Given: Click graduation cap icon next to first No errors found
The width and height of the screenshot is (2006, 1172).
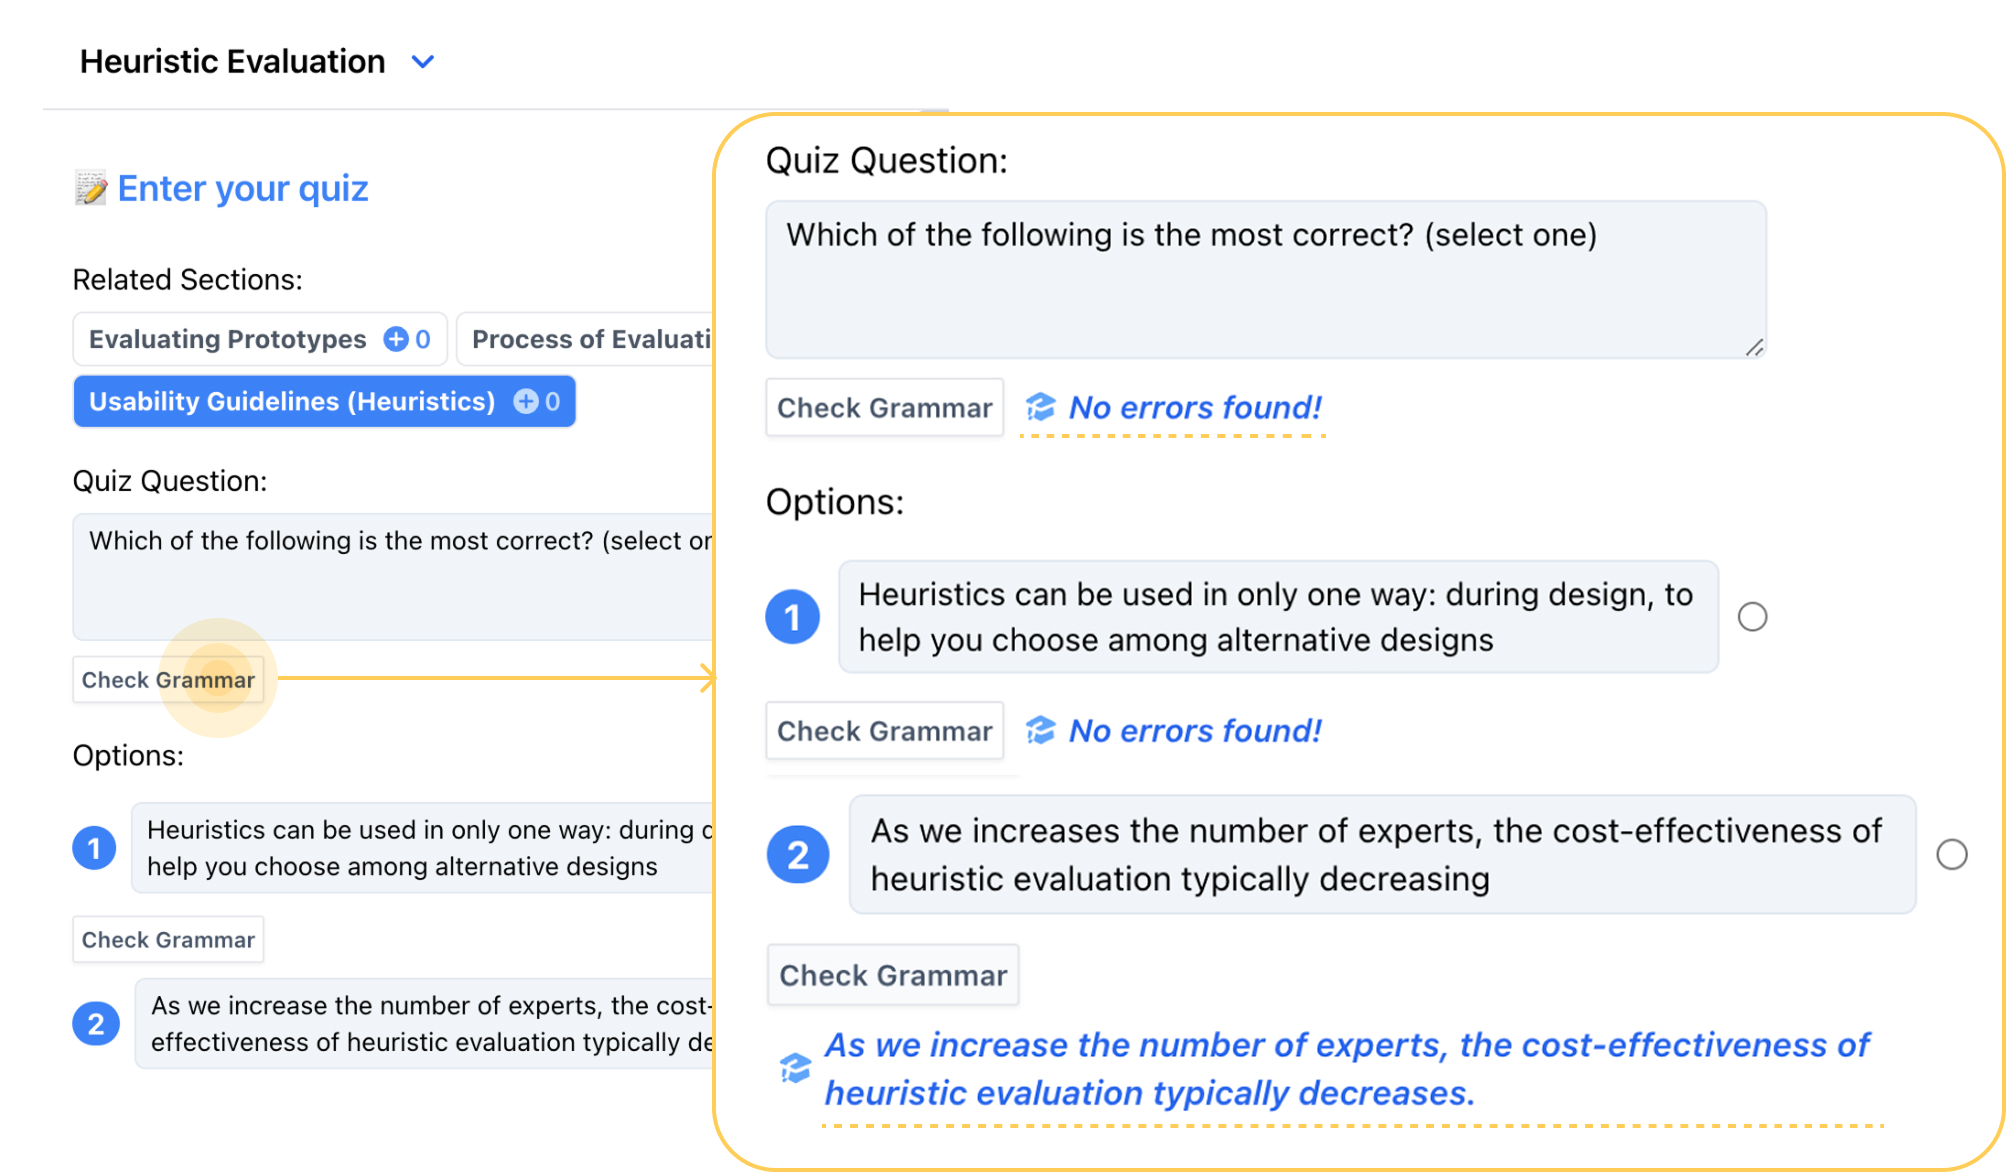Looking at the screenshot, I should coord(1040,407).
